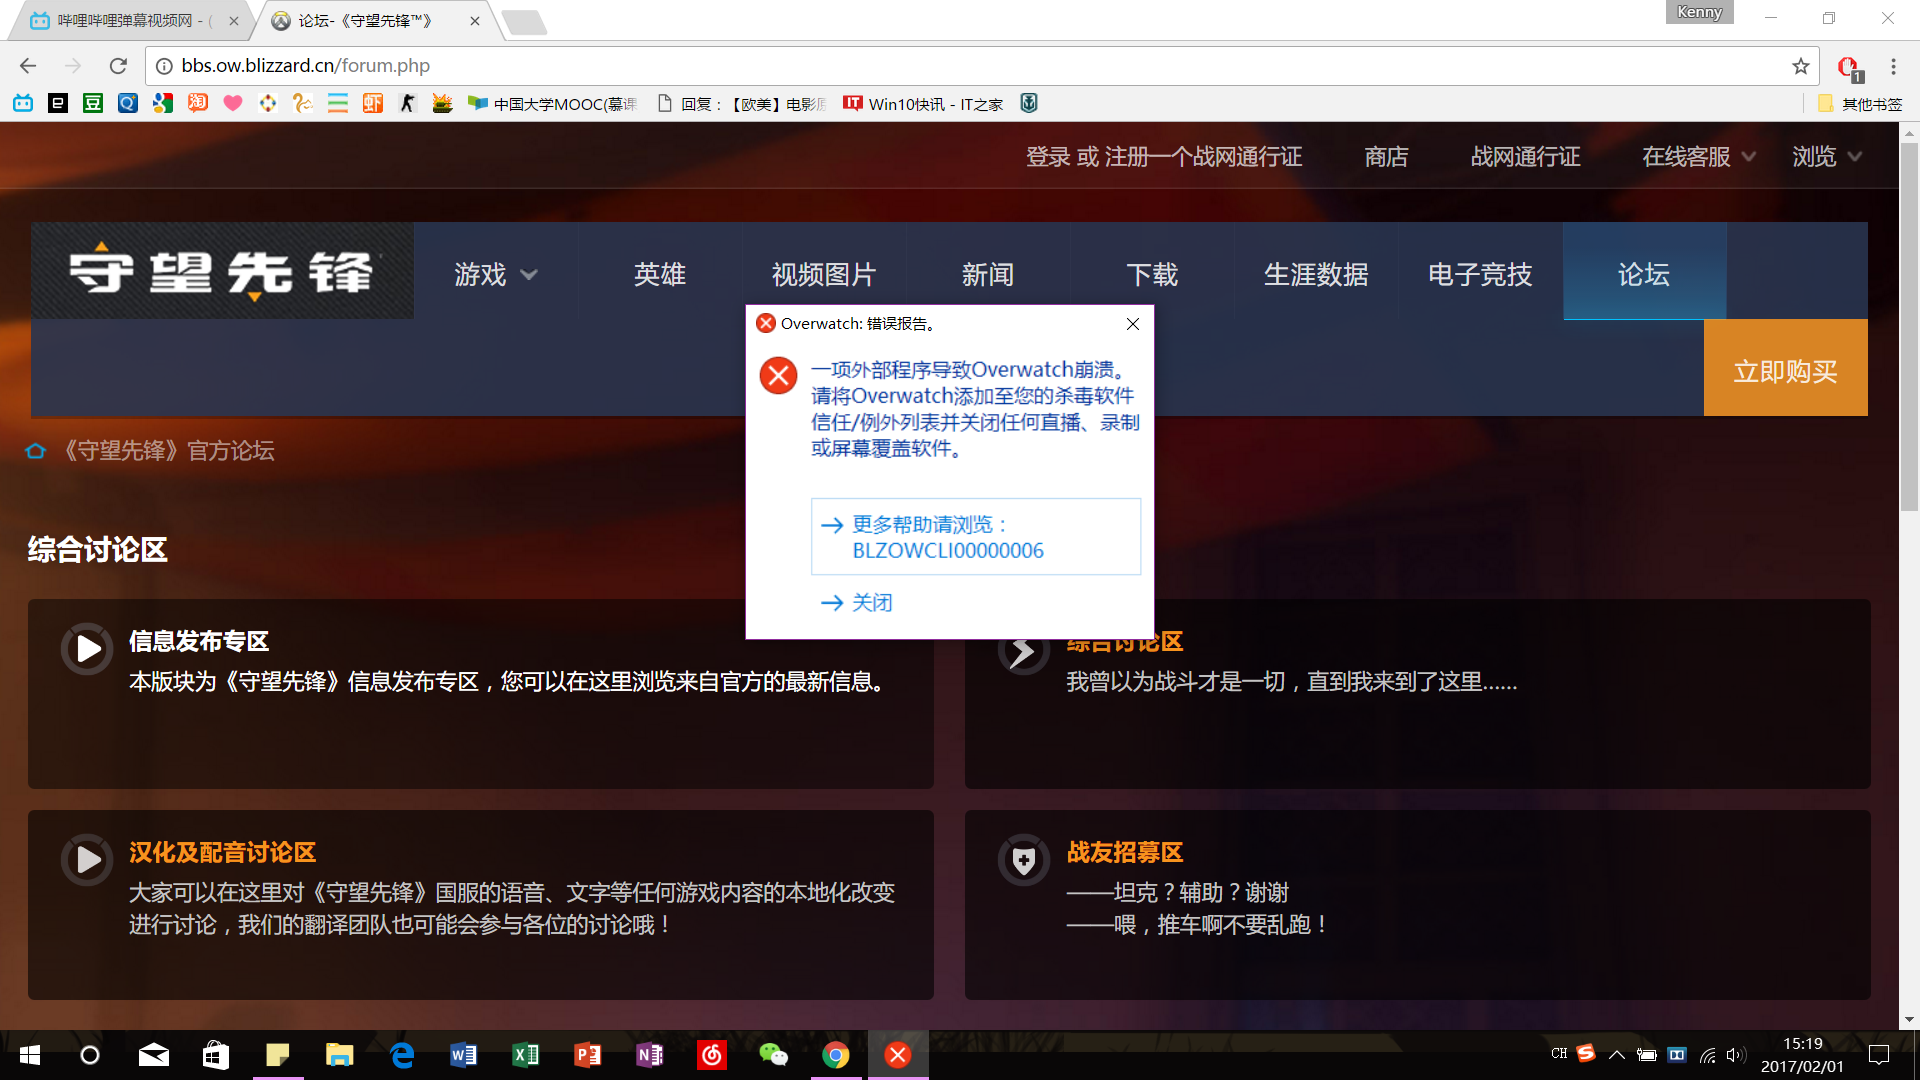The width and height of the screenshot is (1920, 1080).
Task: Open PowerPoint from the taskbar
Action: click(x=588, y=1055)
